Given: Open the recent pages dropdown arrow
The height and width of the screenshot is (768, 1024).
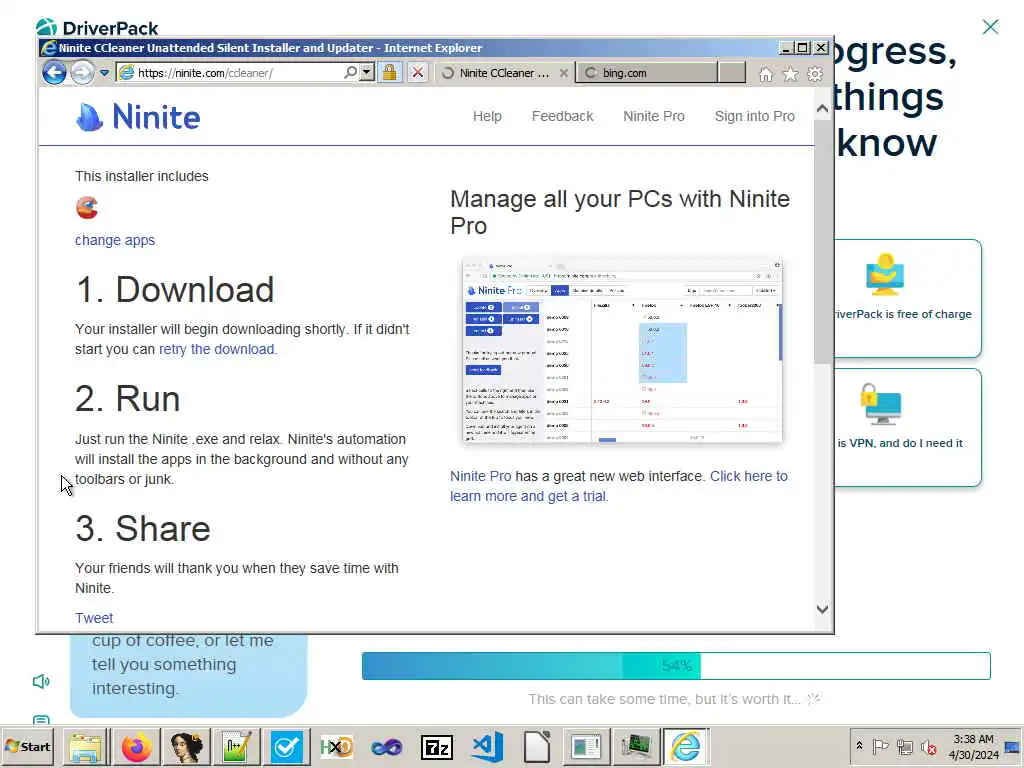Looking at the screenshot, I should [104, 72].
